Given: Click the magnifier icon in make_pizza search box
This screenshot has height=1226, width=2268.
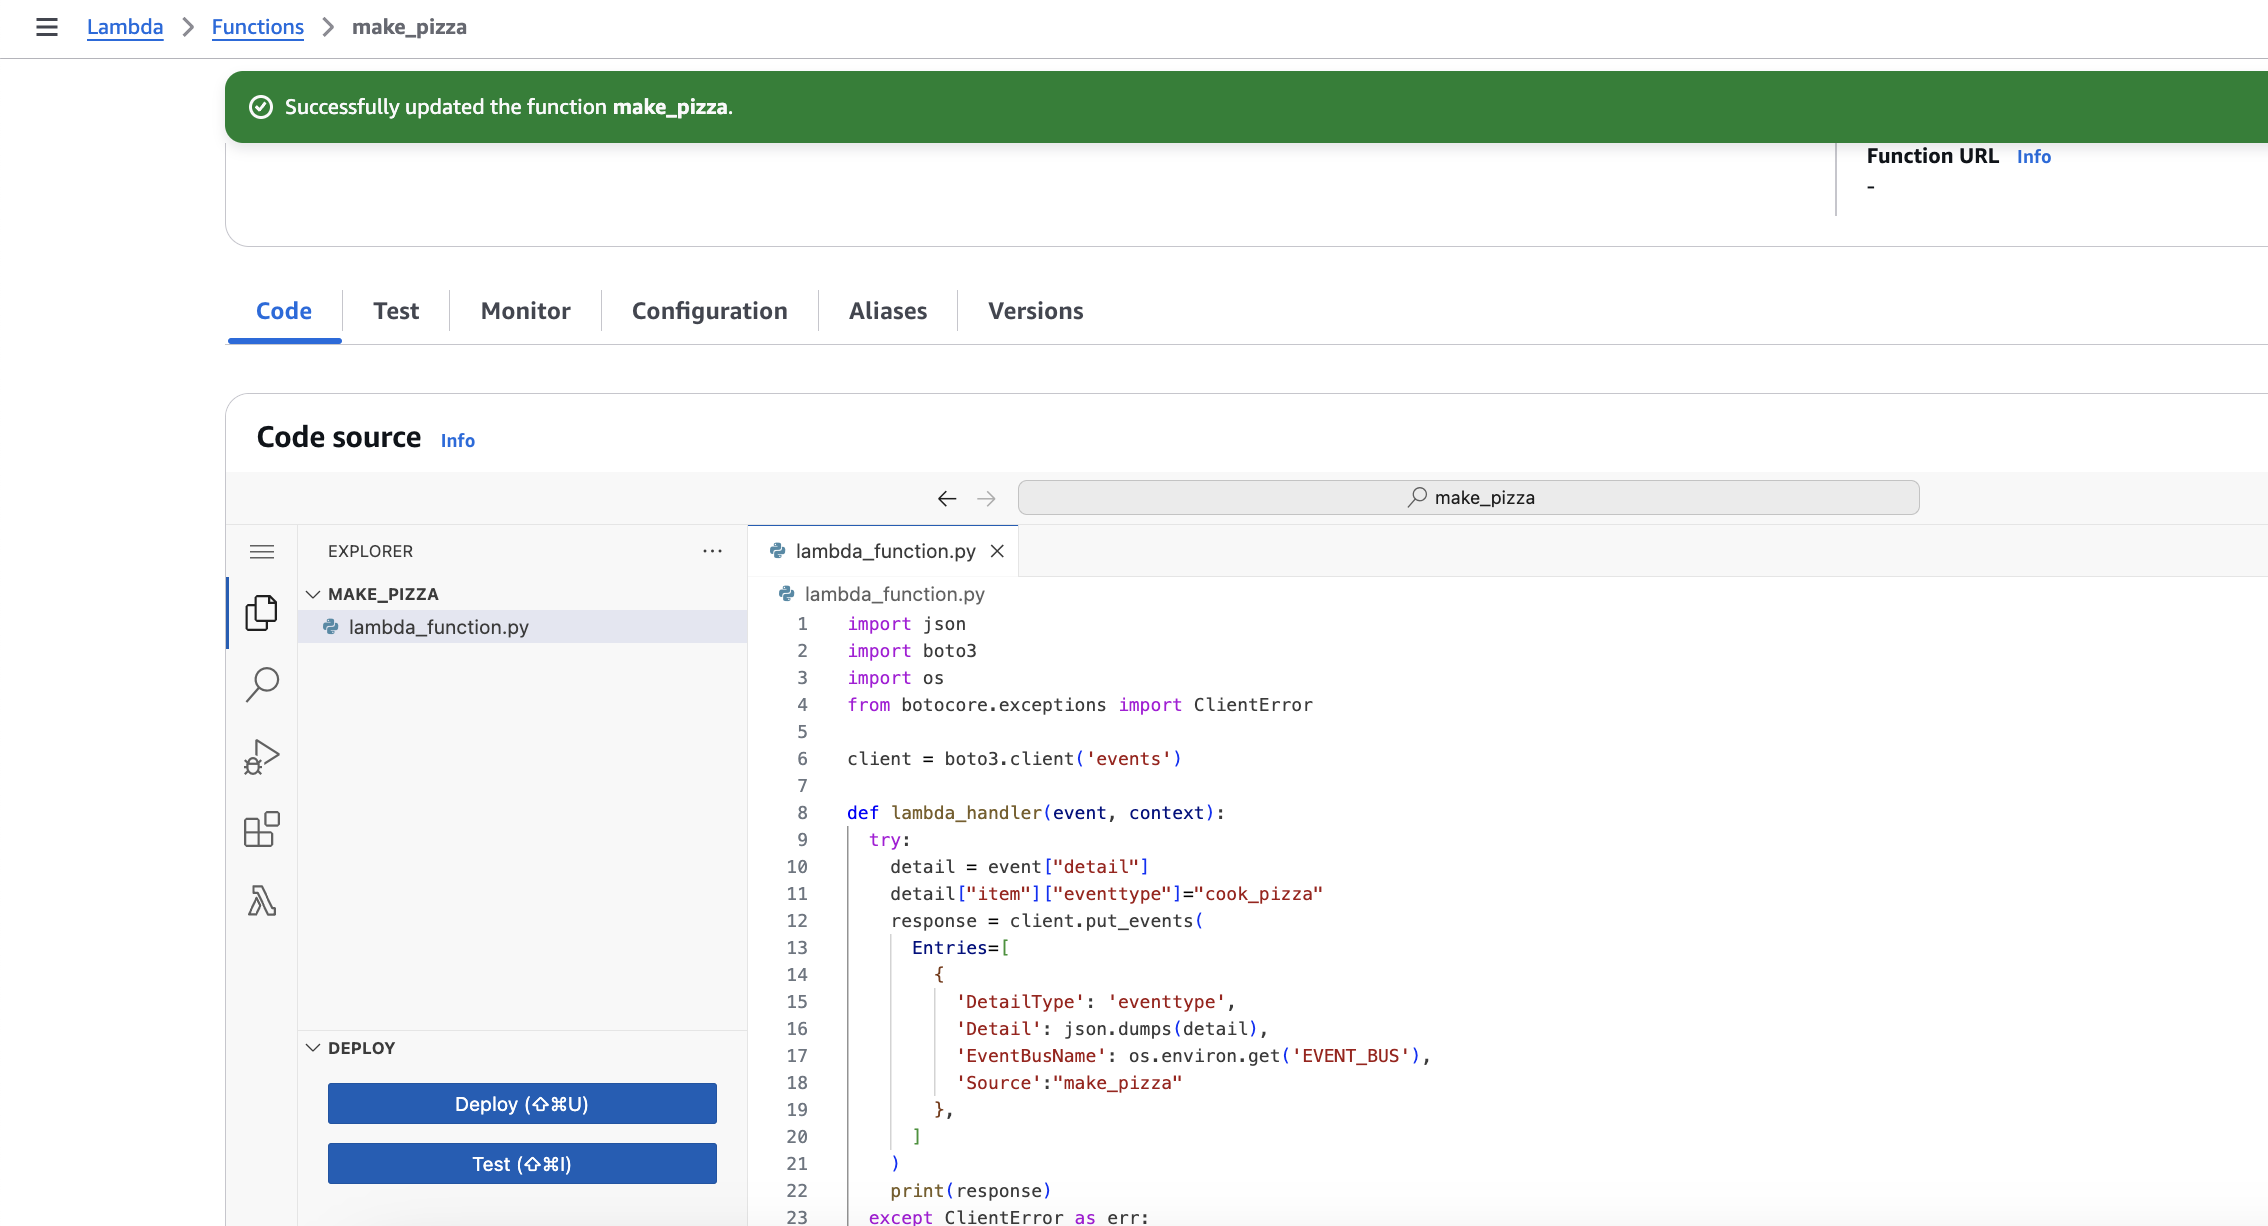Looking at the screenshot, I should [1417, 497].
